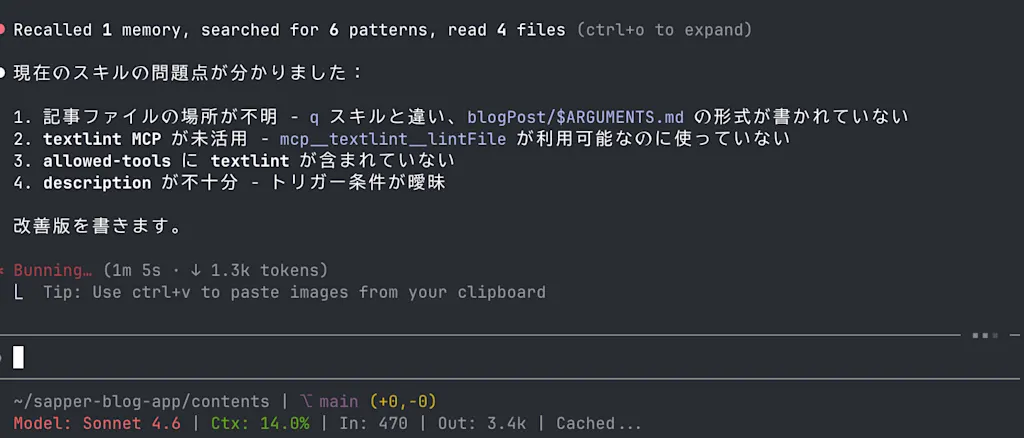The image size is (1024, 438).
Task: Open the blogPost/$ARGUMENTS.md path link
Action: pos(575,117)
